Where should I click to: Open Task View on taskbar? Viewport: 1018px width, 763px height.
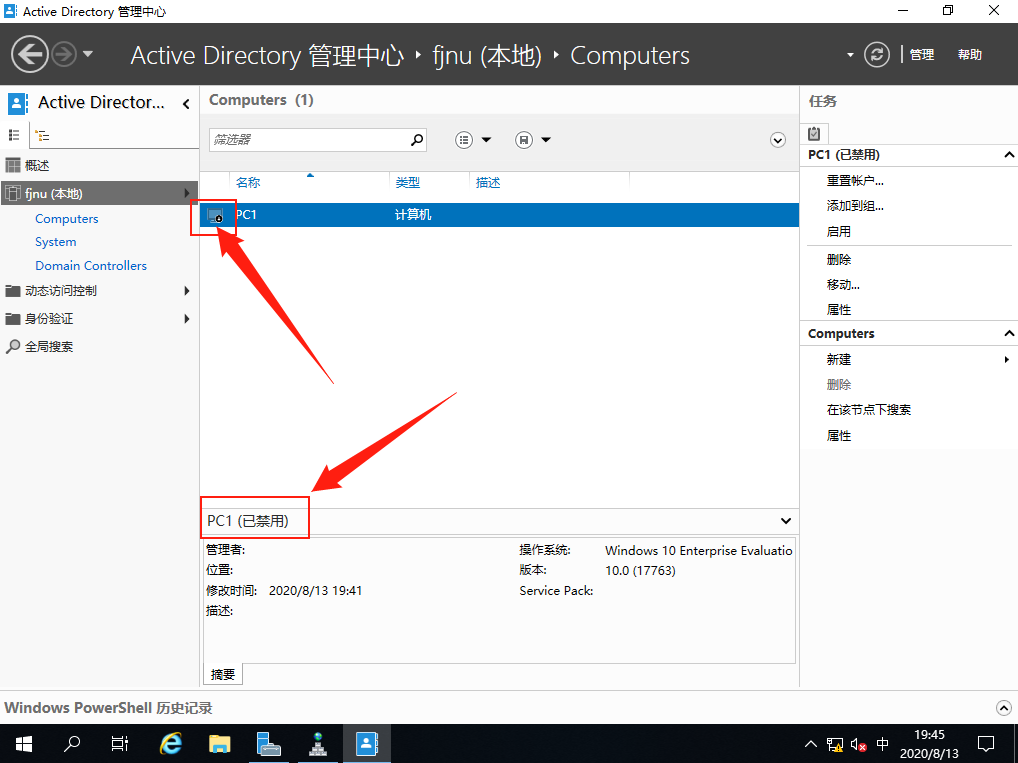119,744
